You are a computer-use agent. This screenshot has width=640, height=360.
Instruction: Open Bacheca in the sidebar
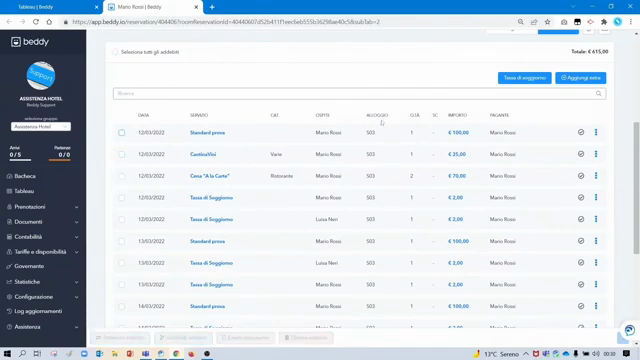25,176
